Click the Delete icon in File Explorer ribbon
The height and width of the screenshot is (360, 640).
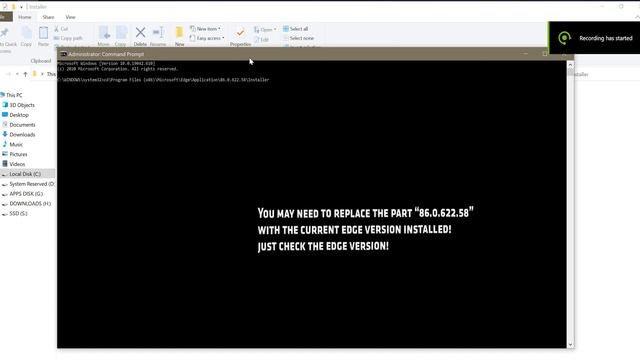click(x=140, y=32)
